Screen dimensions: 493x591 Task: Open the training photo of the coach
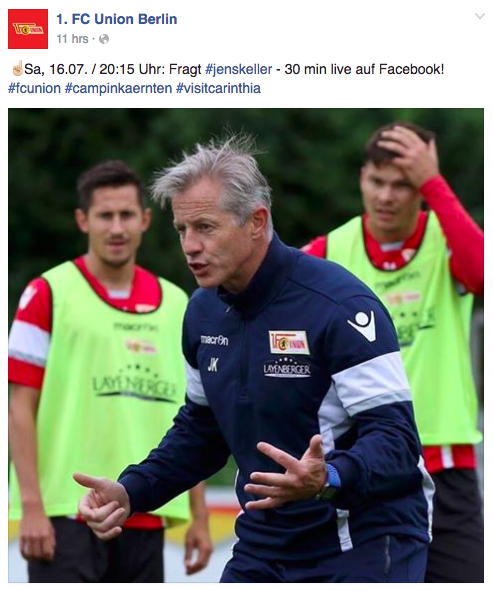point(246,345)
